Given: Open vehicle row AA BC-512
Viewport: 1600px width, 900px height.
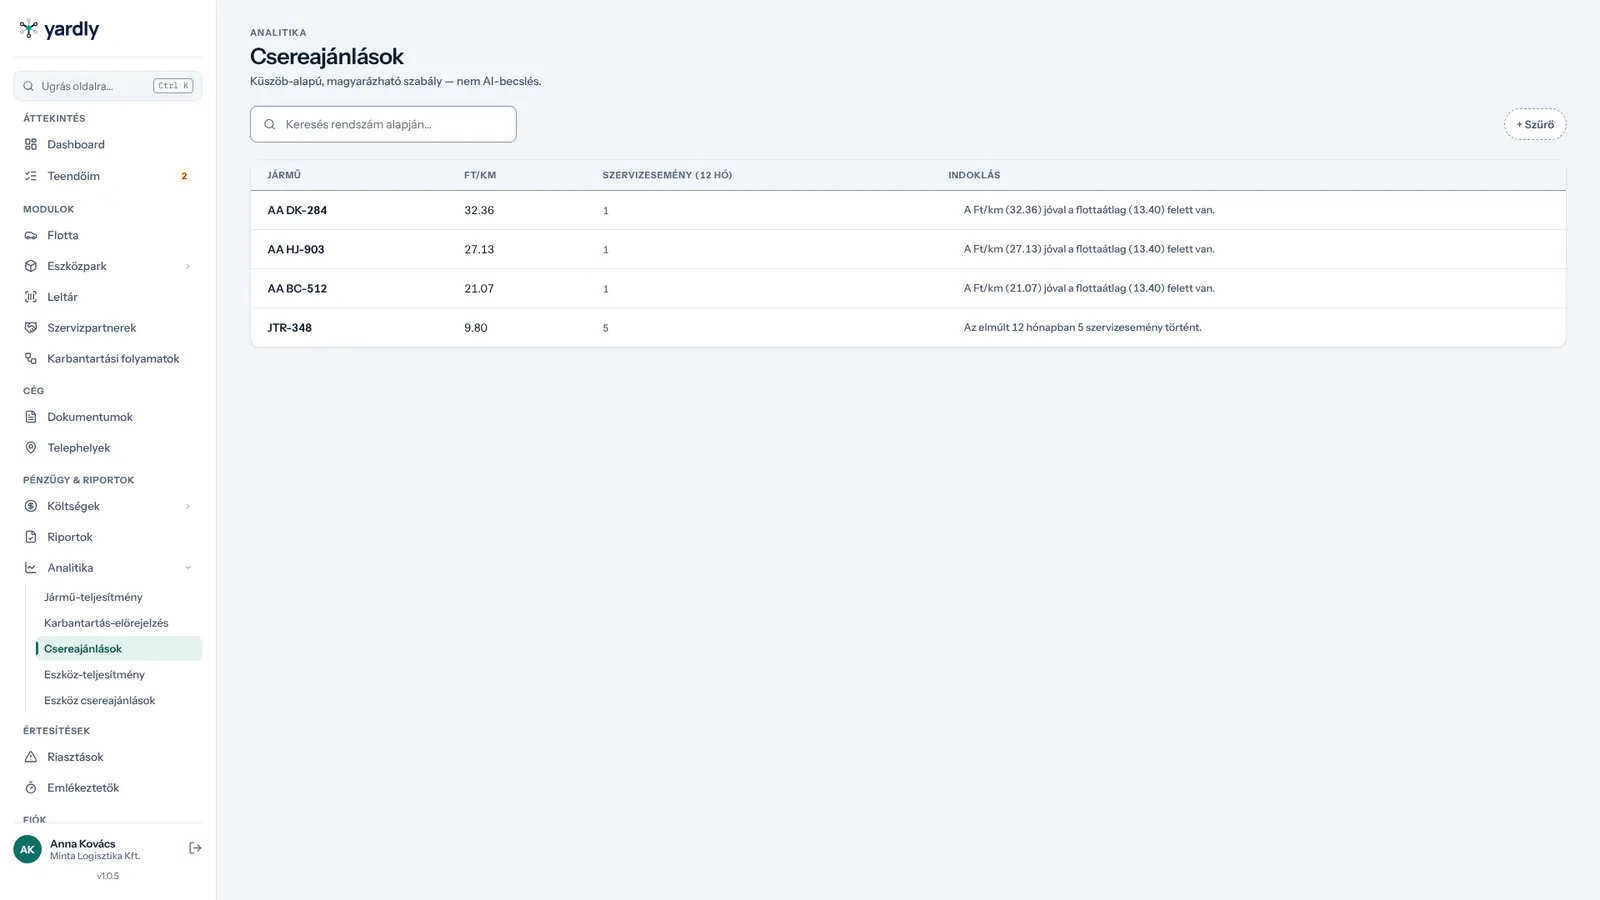Looking at the screenshot, I should click(908, 288).
